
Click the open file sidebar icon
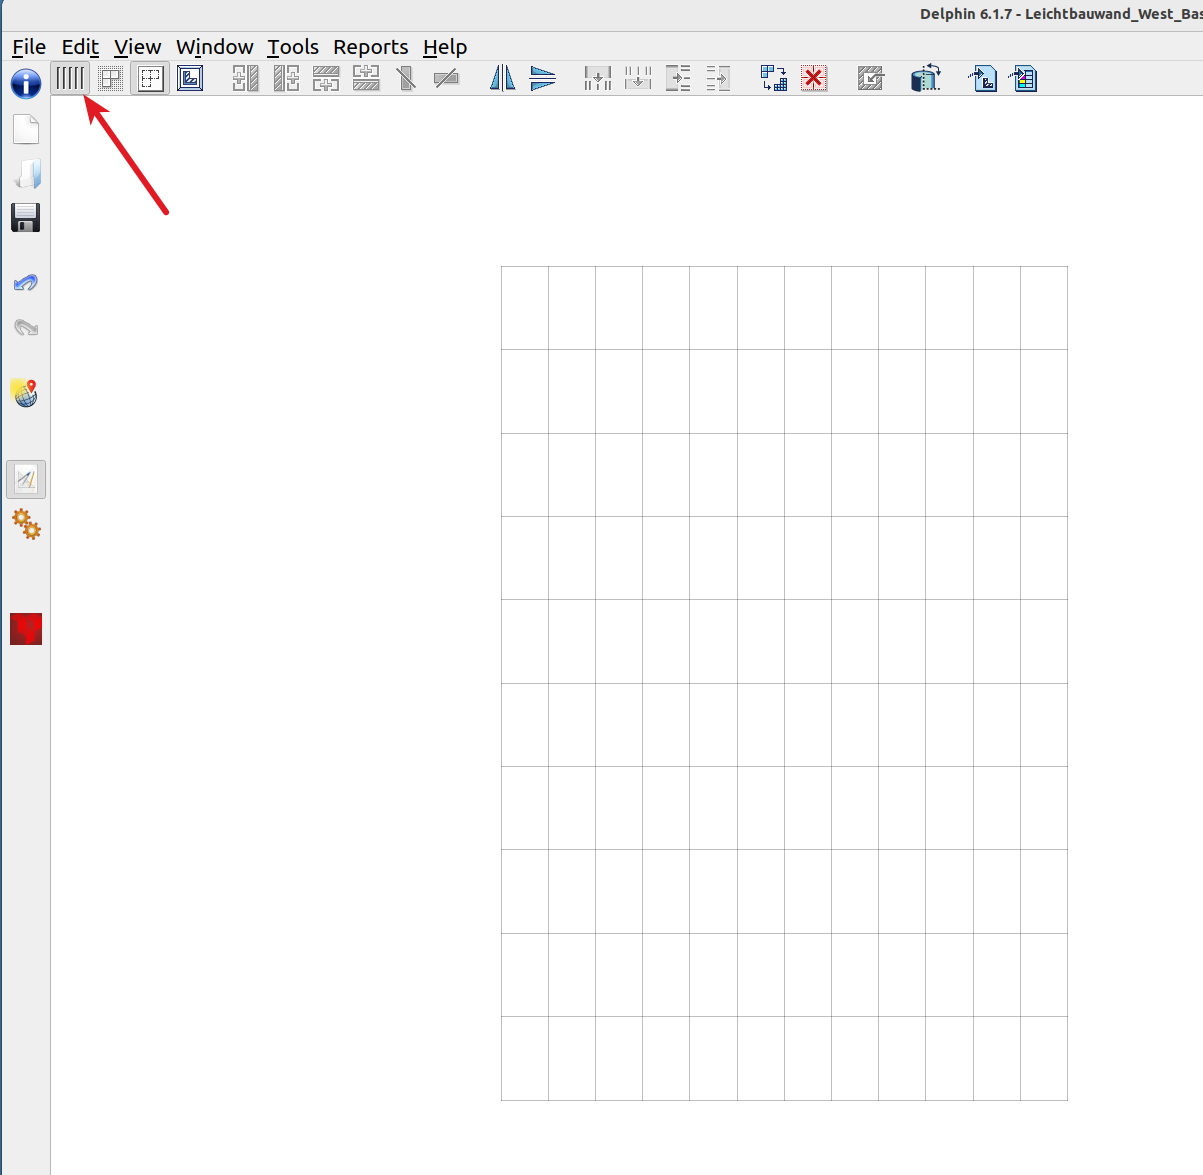pos(26,174)
